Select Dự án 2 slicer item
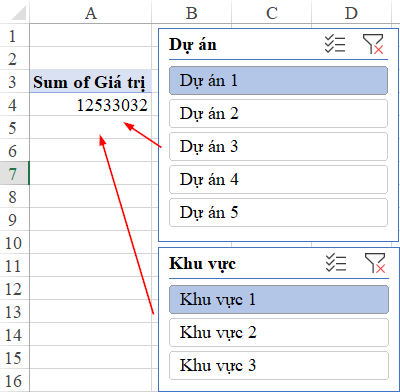 pyautogui.click(x=278, y=113)
